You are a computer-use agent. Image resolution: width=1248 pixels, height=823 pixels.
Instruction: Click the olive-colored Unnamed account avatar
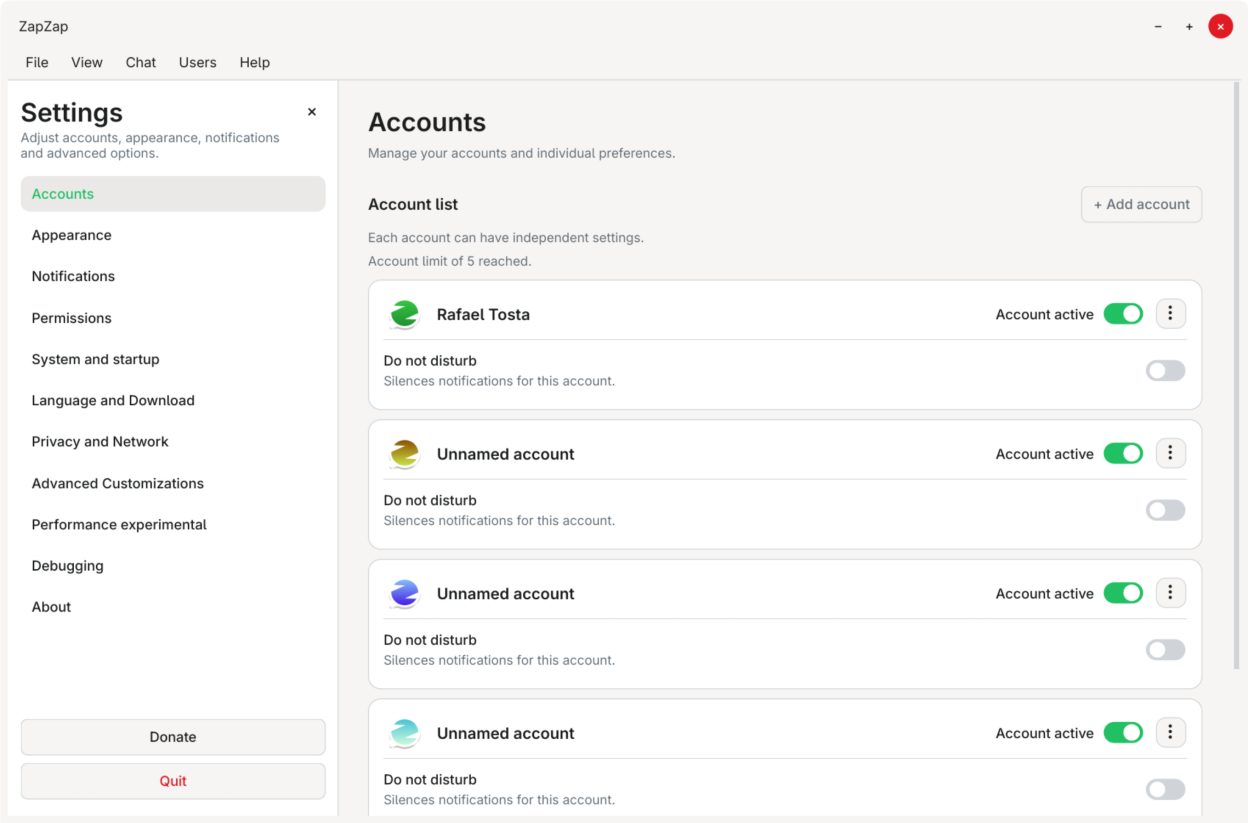405,454
